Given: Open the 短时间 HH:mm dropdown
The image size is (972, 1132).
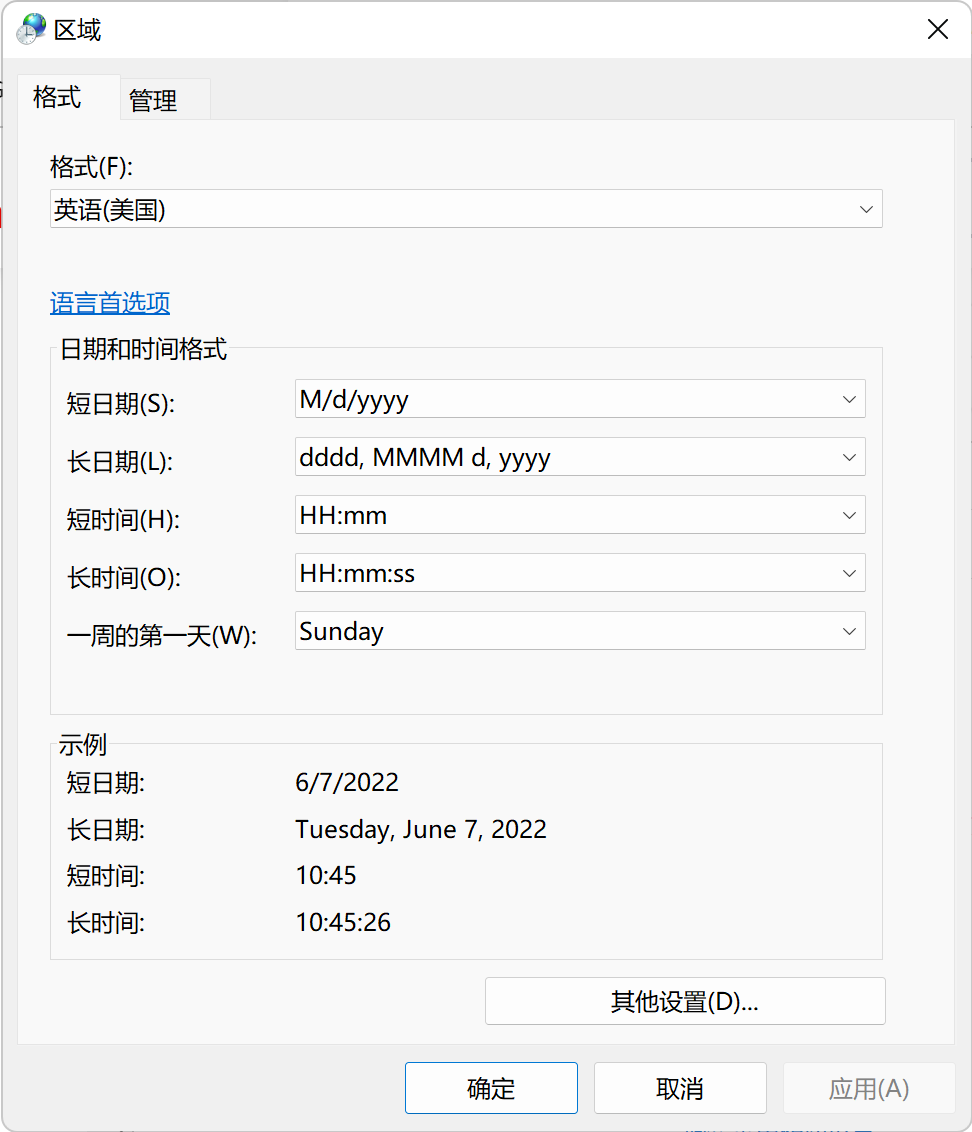Looking at the screenshot, I should pos(580,515).
